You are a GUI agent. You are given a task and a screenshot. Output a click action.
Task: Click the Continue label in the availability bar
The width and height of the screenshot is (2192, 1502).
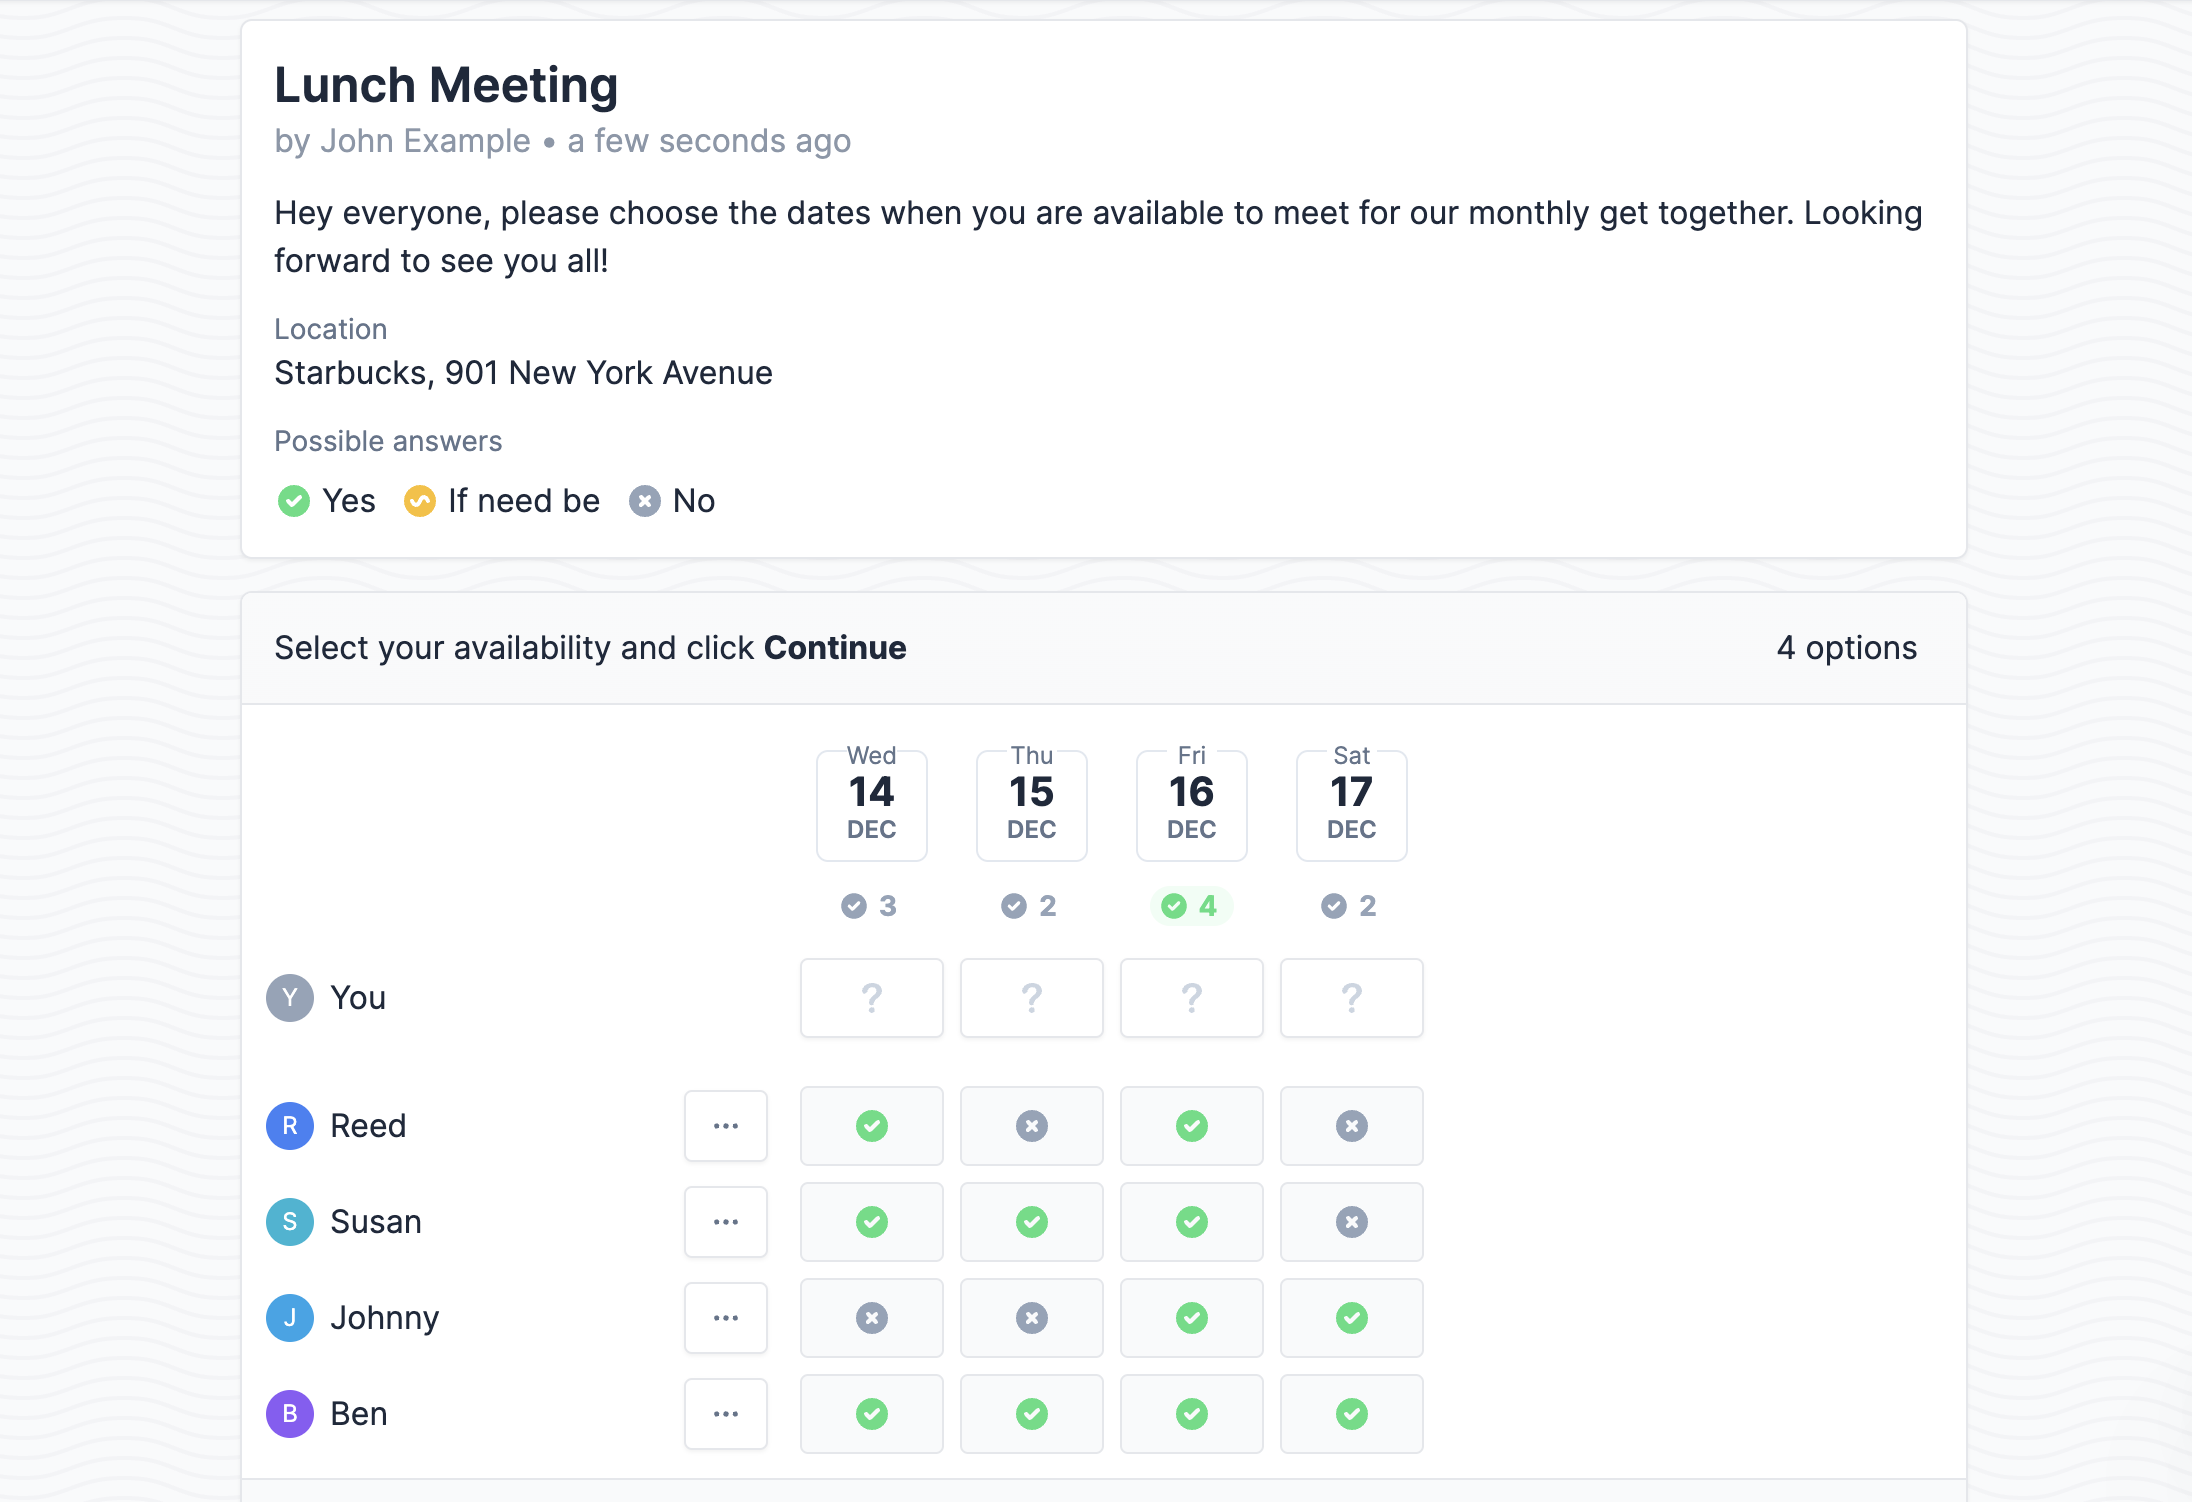coord(835,648)
